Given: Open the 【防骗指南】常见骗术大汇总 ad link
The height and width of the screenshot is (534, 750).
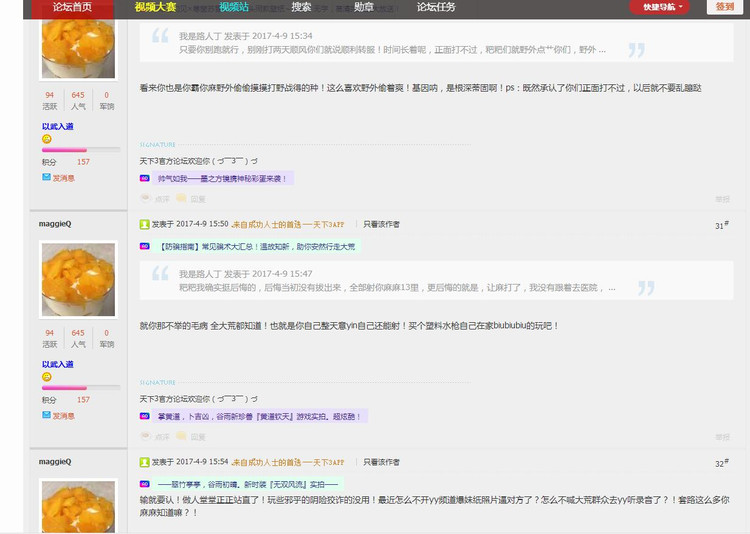Looking at the screenshot, I should point(257,246).
